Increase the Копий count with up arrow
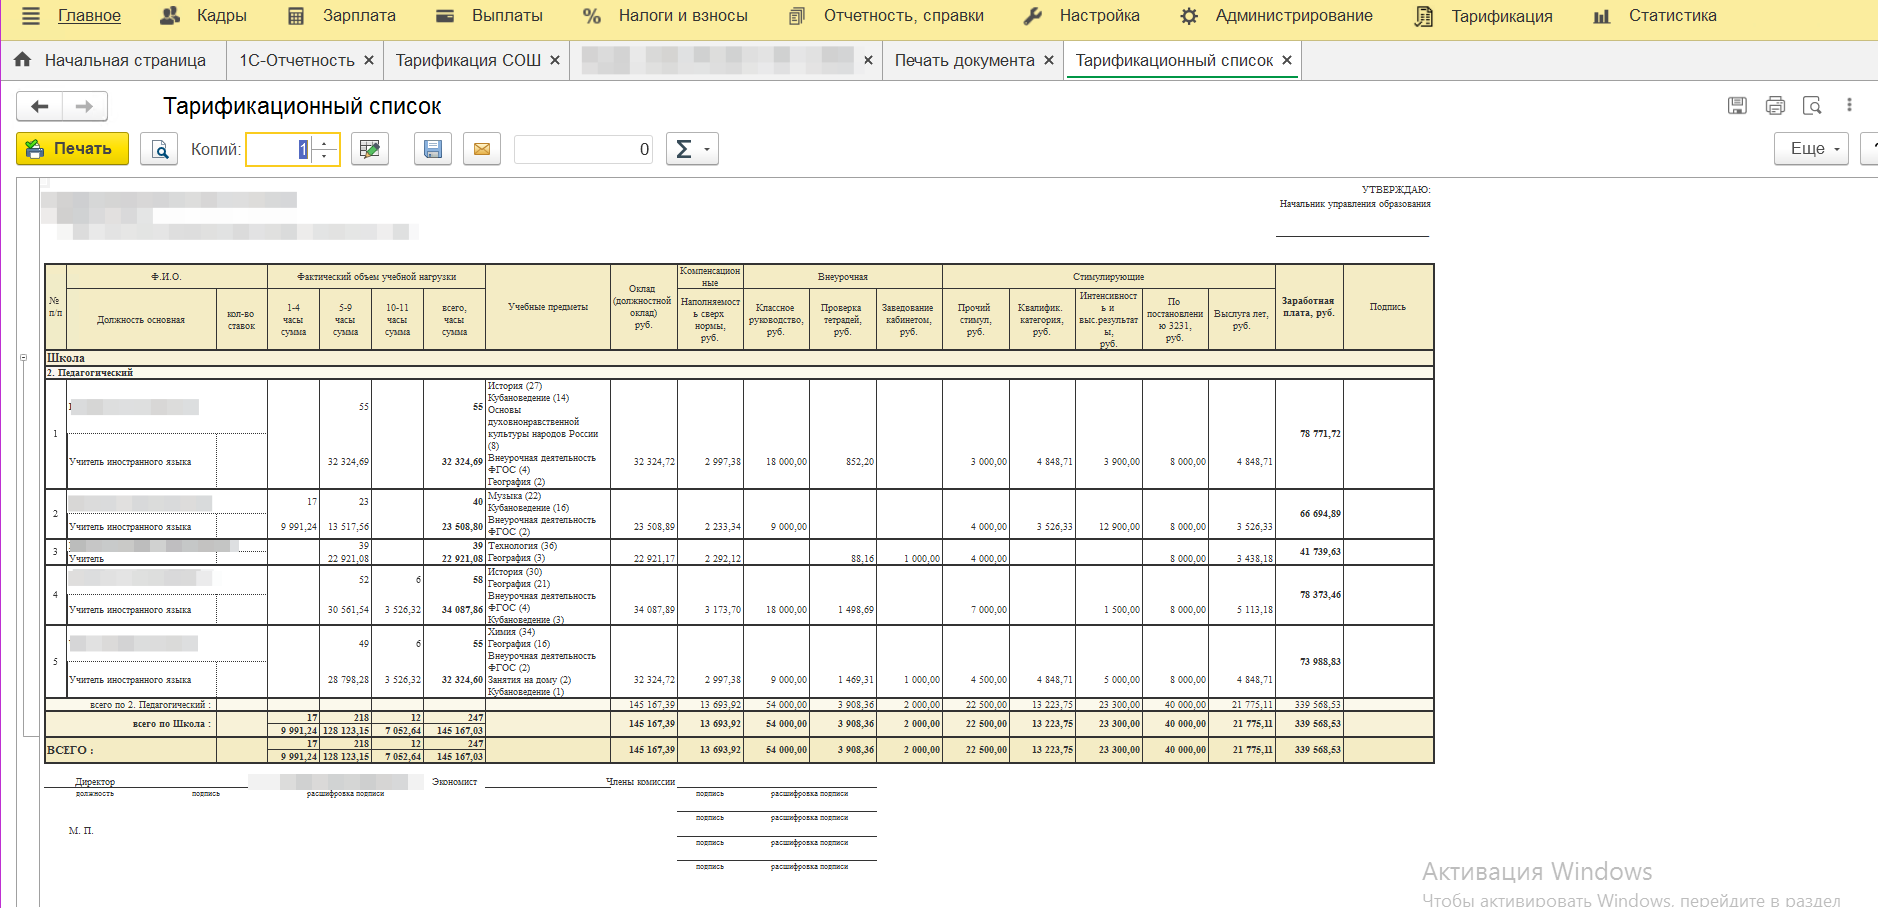 pyautogui.click(x=325, y=143)
